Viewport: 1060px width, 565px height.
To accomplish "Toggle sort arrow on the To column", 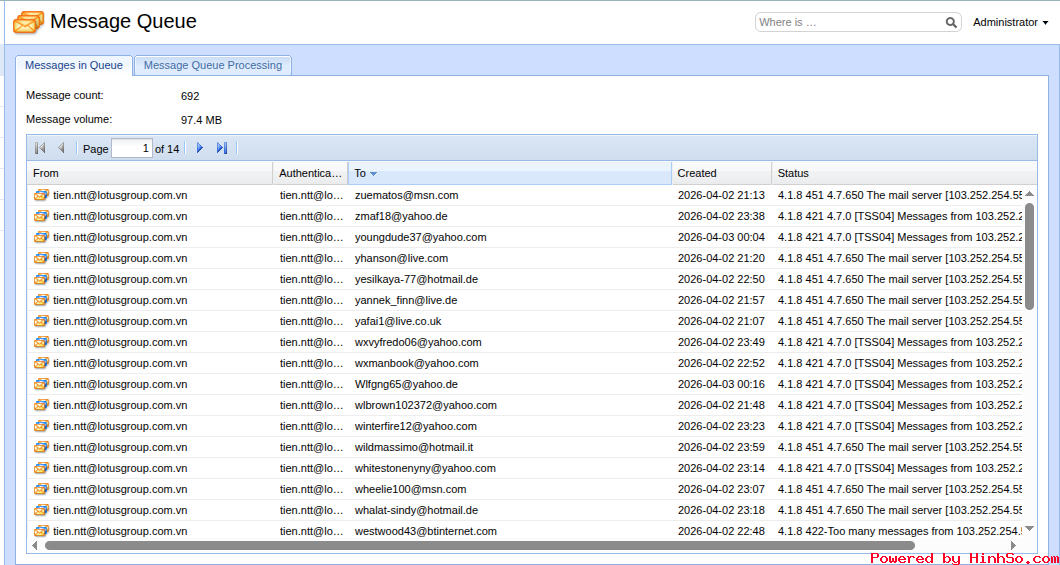I will coord(373,174).
